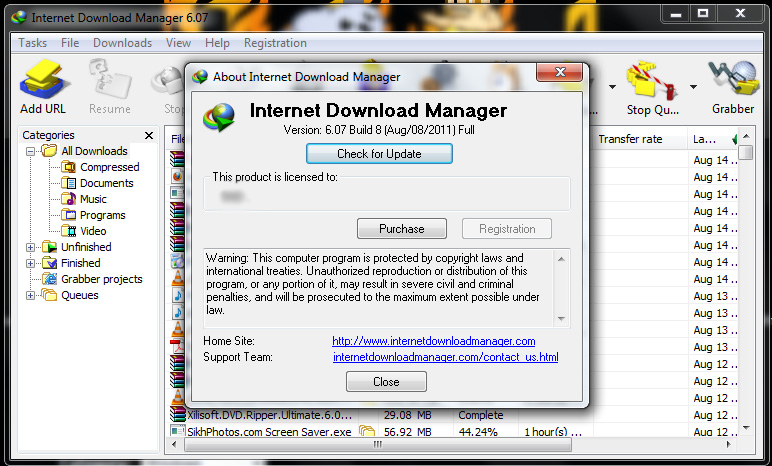The width and height of the screenshot is (772, 466).
Task: Click the 29.08 MB size cell
Action: click(408, 415)
